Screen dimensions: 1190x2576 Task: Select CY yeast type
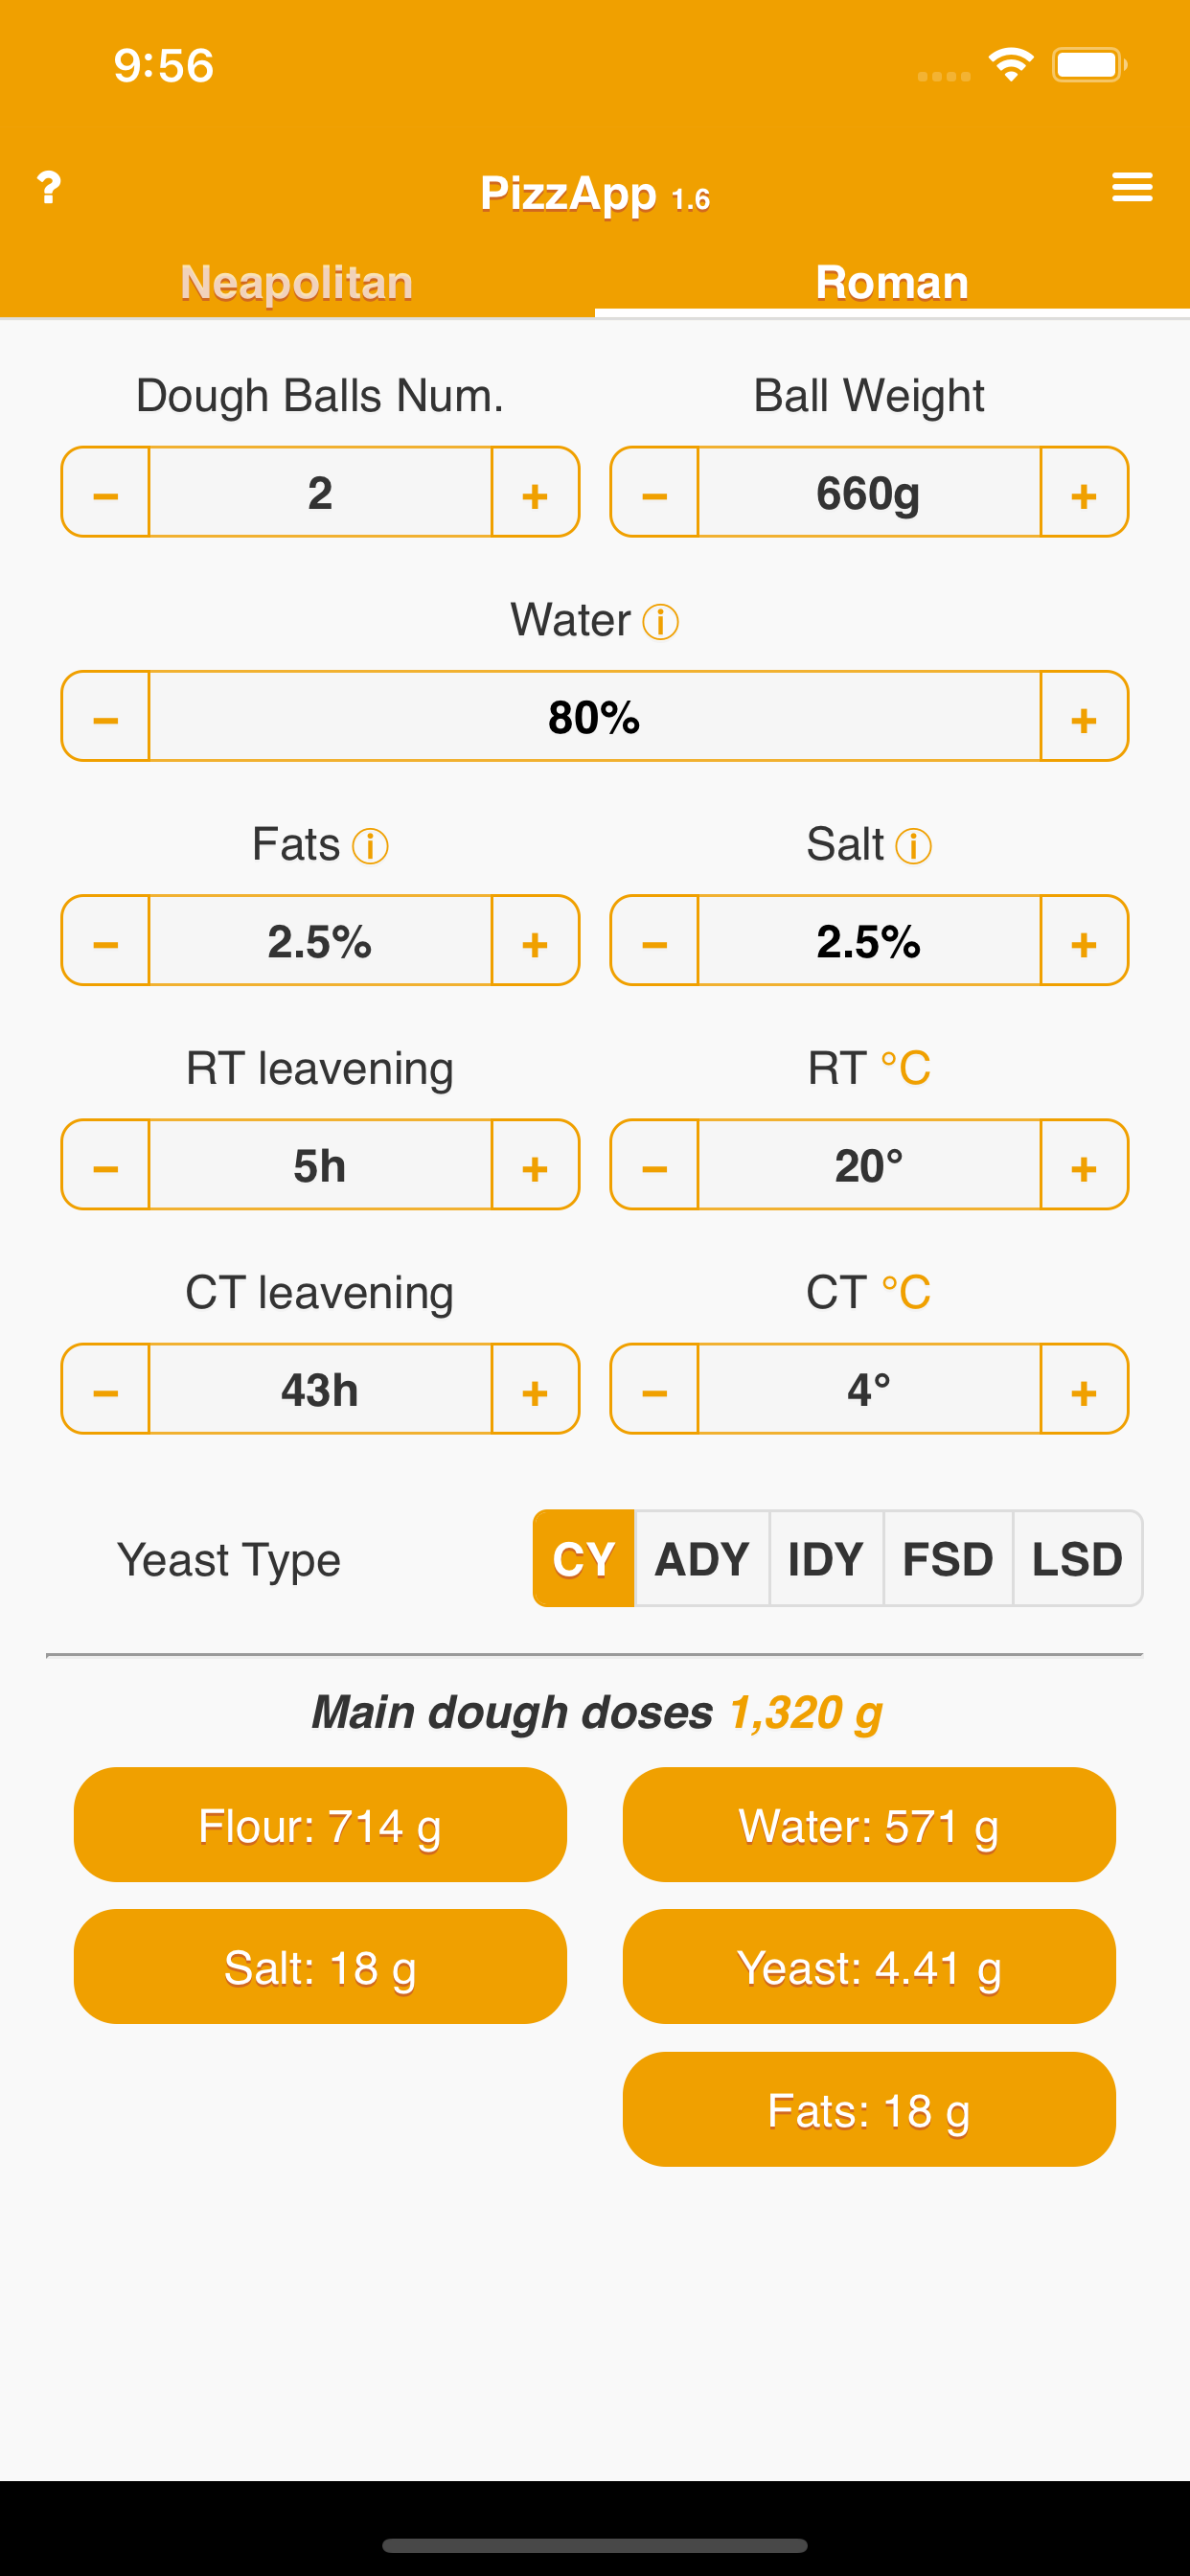pos(584,1558)
